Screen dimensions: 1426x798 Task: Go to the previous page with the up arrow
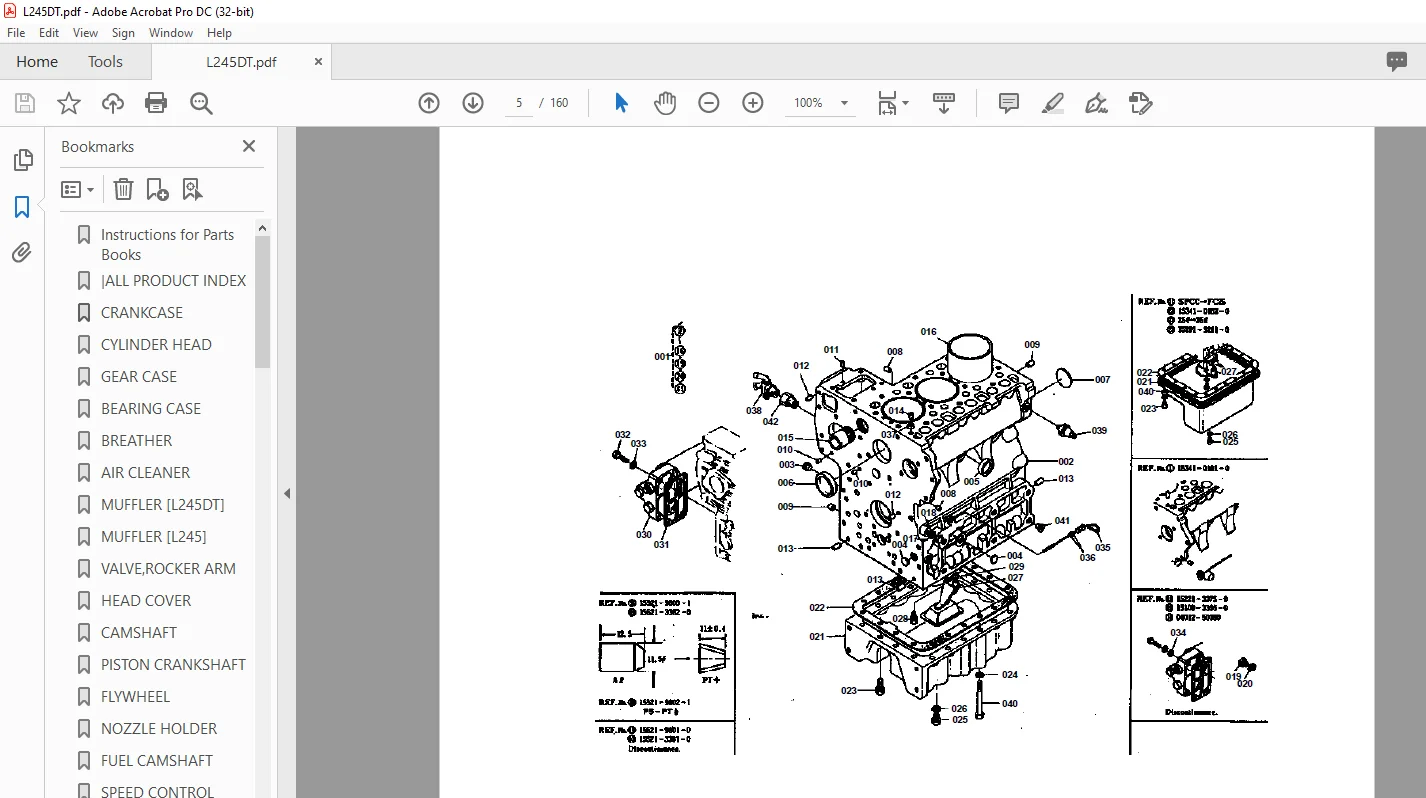[x=429, y=103]
